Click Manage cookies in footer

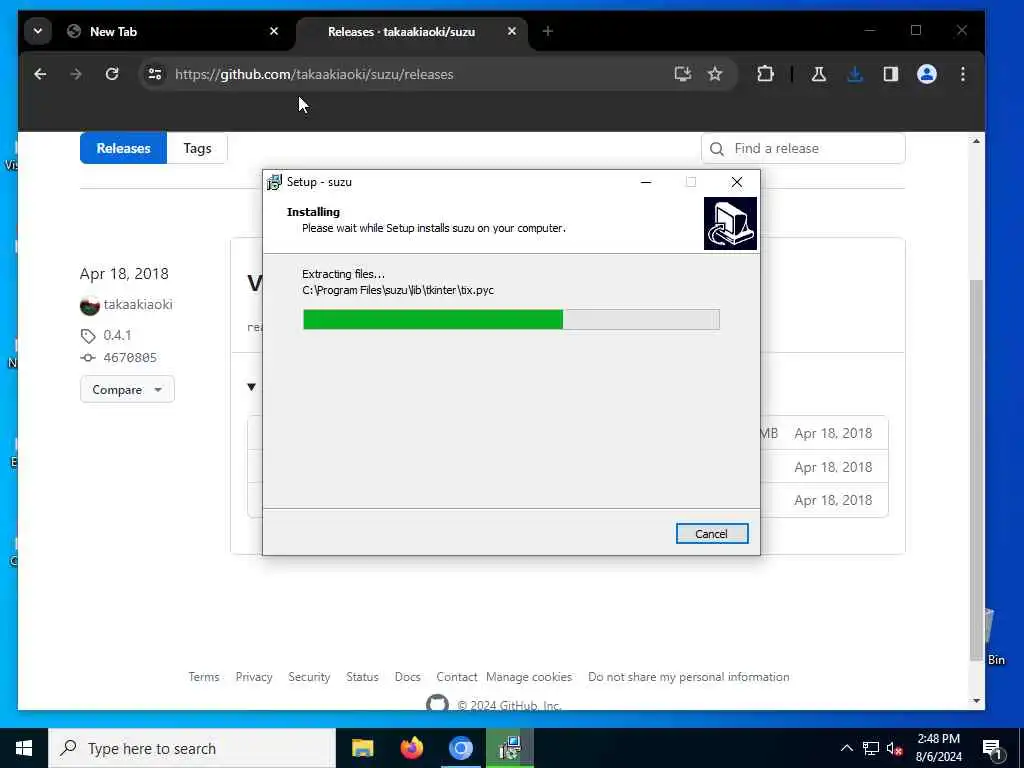pos(529,677)
